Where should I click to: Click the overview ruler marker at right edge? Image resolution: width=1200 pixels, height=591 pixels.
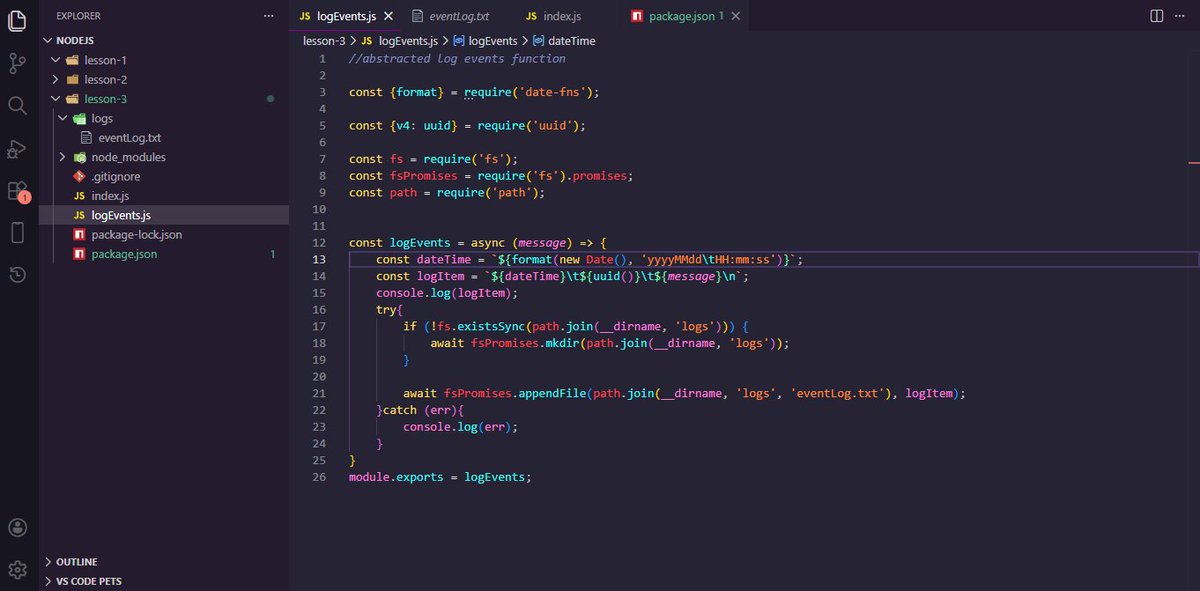pos(1194,161)
